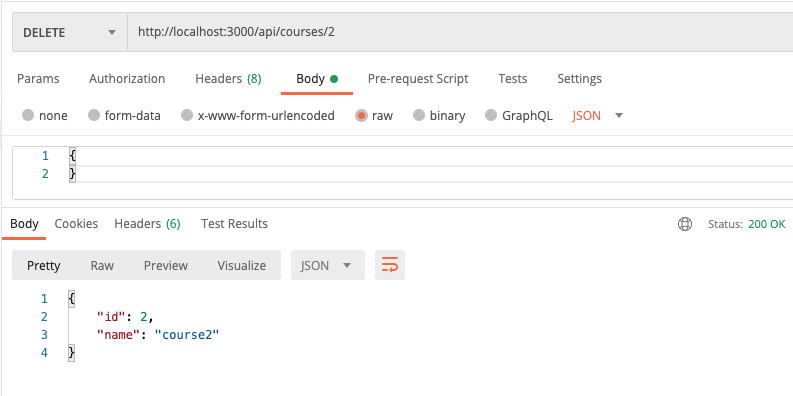Choose the binary body option
Viewport: 793px width, 396px height.
click(x=419, y=115)
